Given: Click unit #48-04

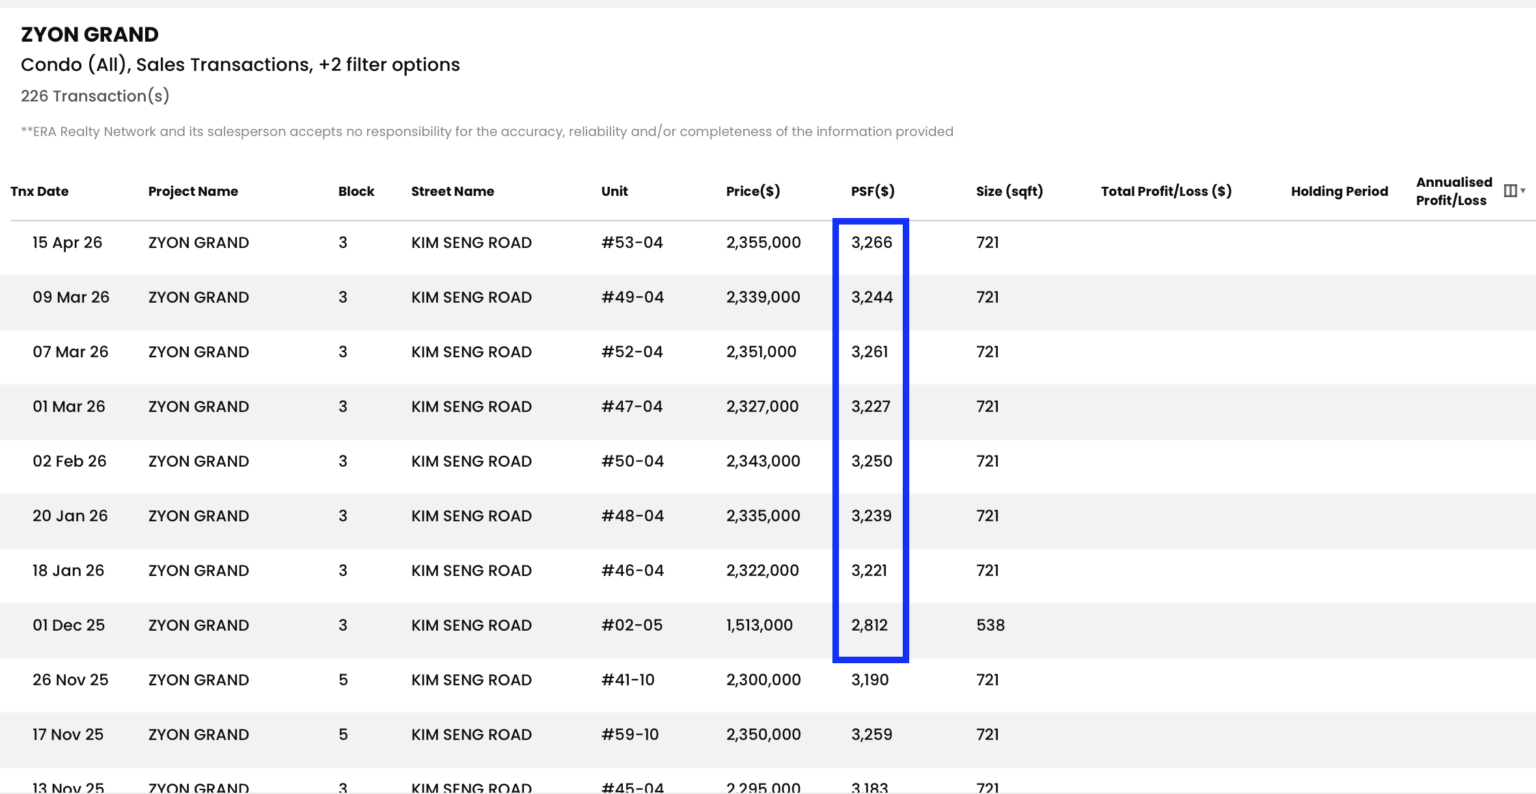Looking at the screenshot, I should click(632, 516).
